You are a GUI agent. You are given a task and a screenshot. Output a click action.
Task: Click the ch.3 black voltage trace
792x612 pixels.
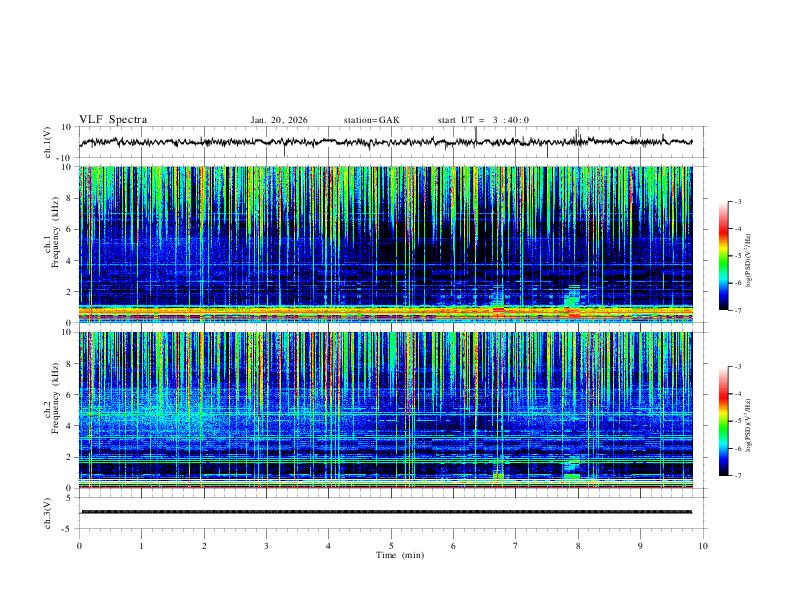pyautogui.click(x=385, y=512)
